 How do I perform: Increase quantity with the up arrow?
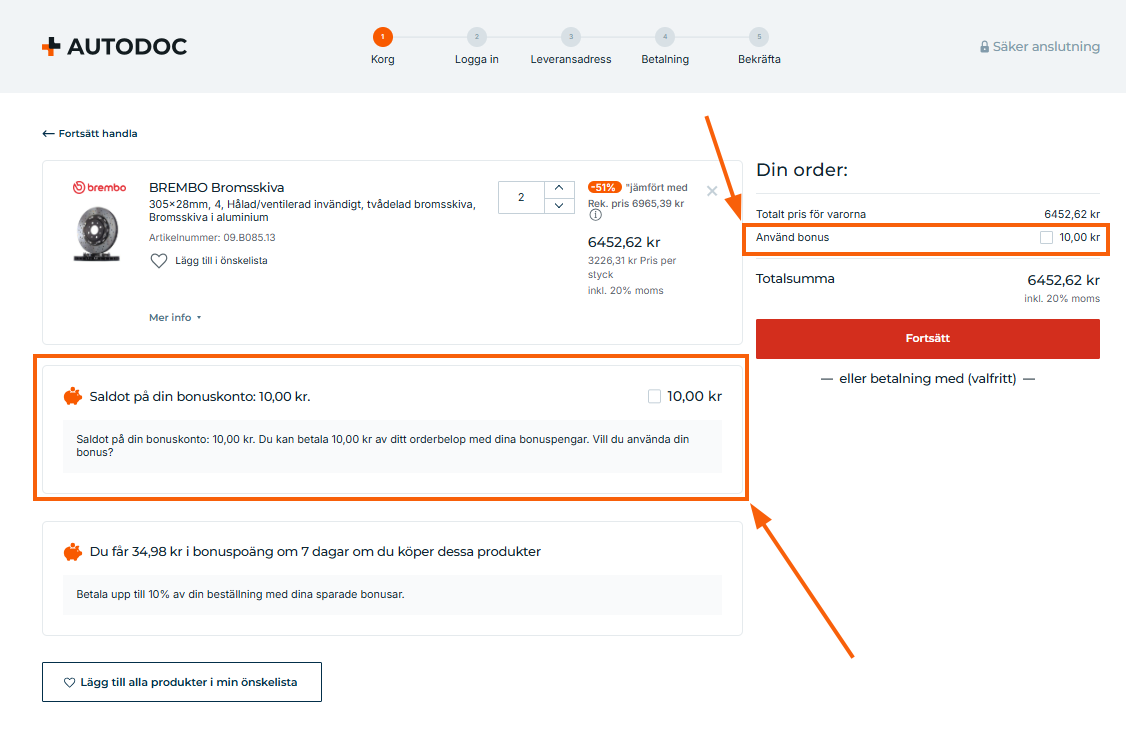point(559,188)
